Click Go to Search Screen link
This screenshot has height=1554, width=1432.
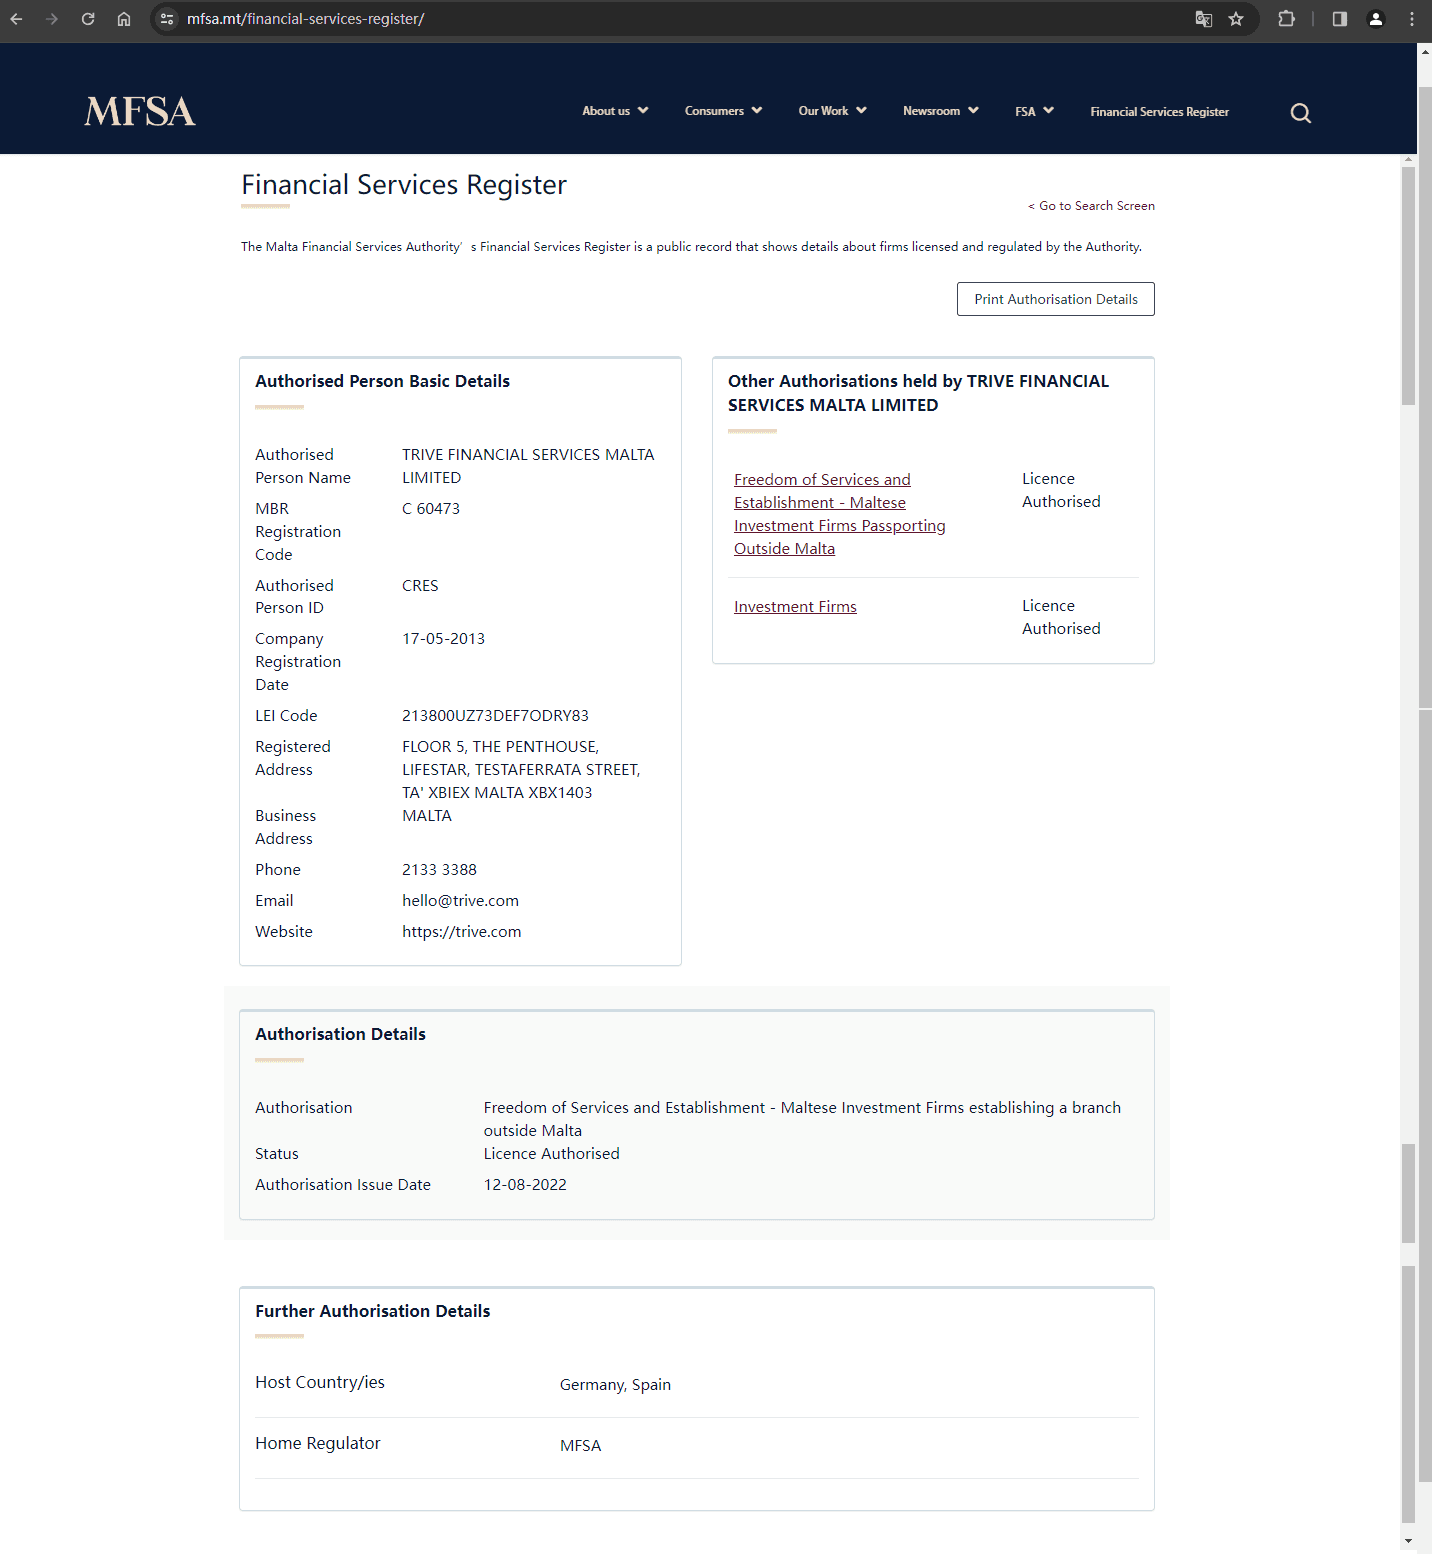pos(1091,206)
